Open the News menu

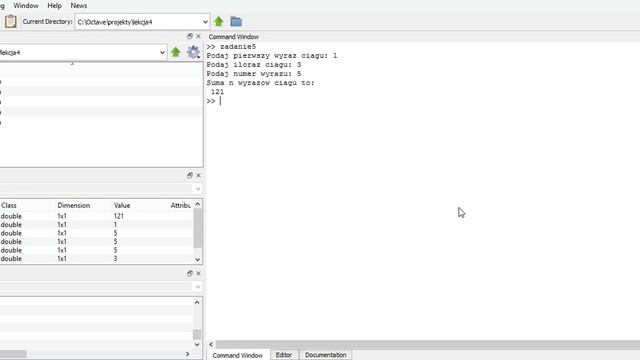point(79,6)
